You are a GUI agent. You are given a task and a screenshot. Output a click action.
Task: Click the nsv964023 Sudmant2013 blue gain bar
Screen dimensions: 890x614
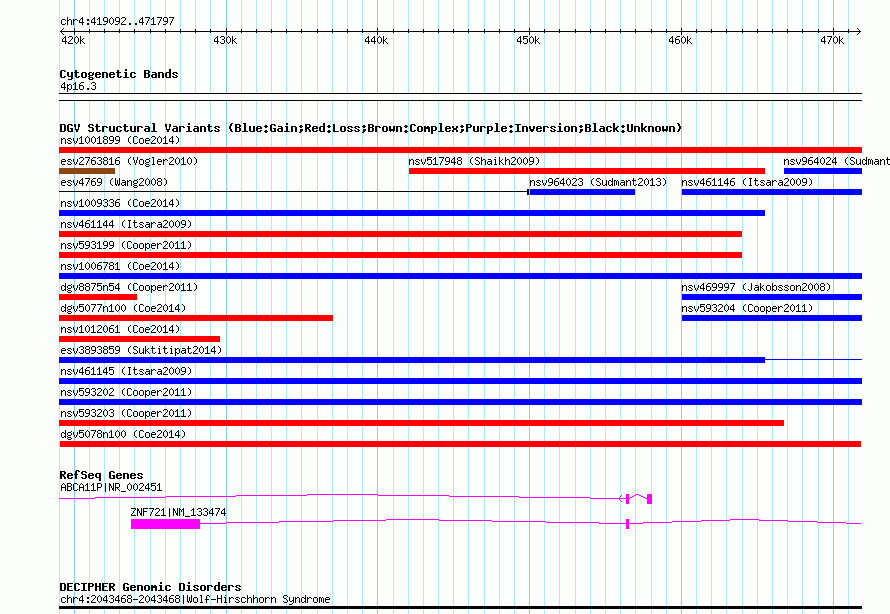582,192
